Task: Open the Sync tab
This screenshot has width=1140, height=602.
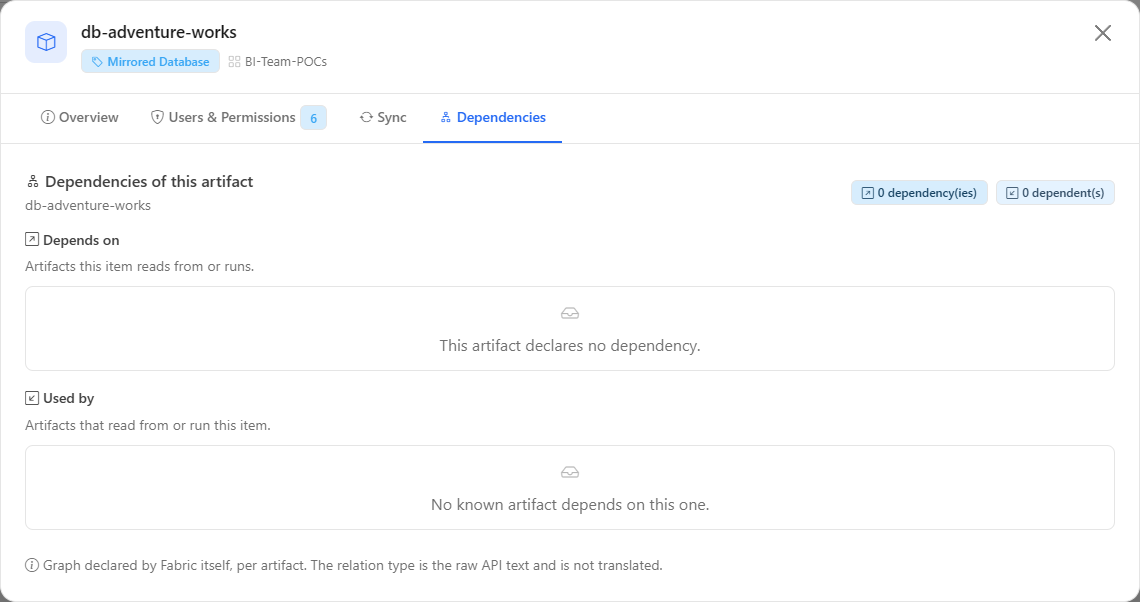Action: pos(382,118)
